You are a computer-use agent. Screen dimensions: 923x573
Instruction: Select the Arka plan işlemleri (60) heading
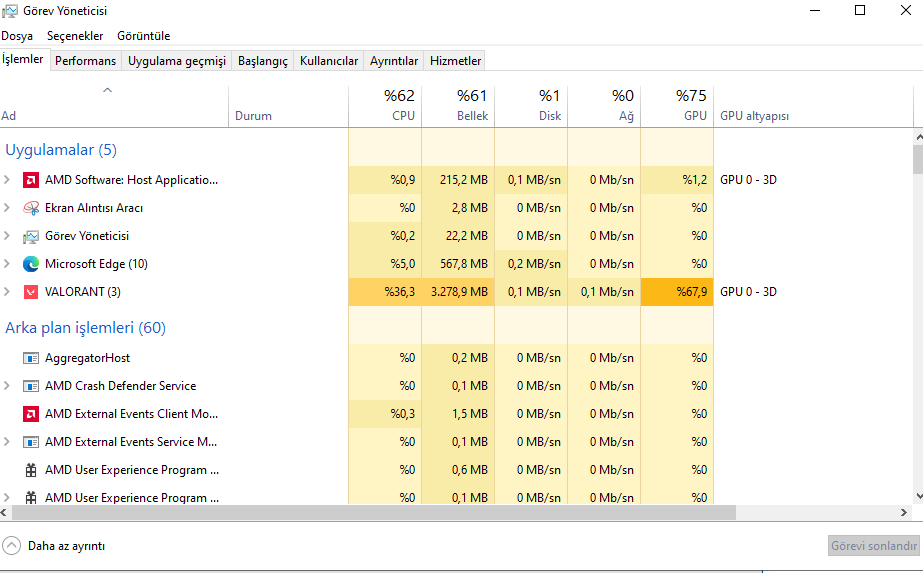click(x=85, y=327)
